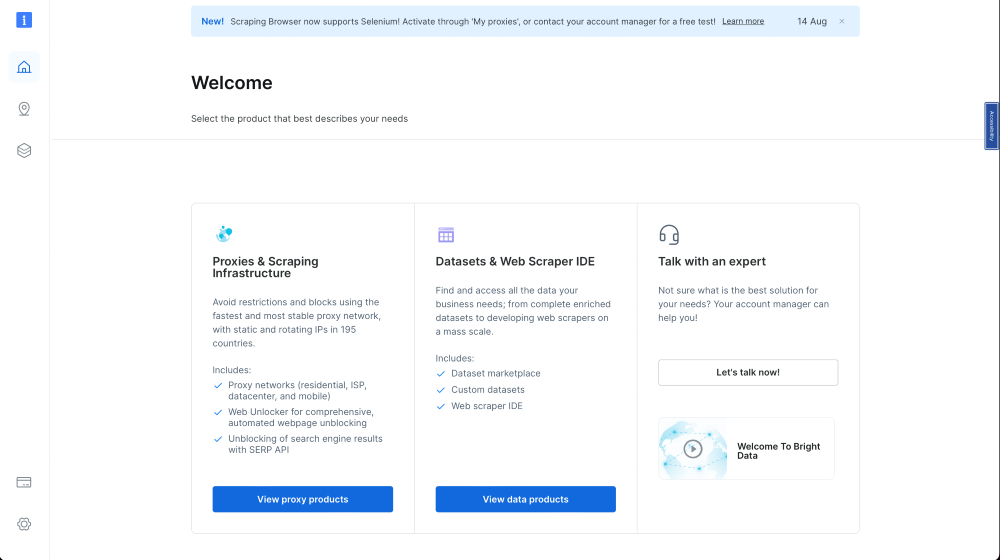Click the headset icon for expert help
The height and width of the screenshot is (560, 1000).
point(669,235)
